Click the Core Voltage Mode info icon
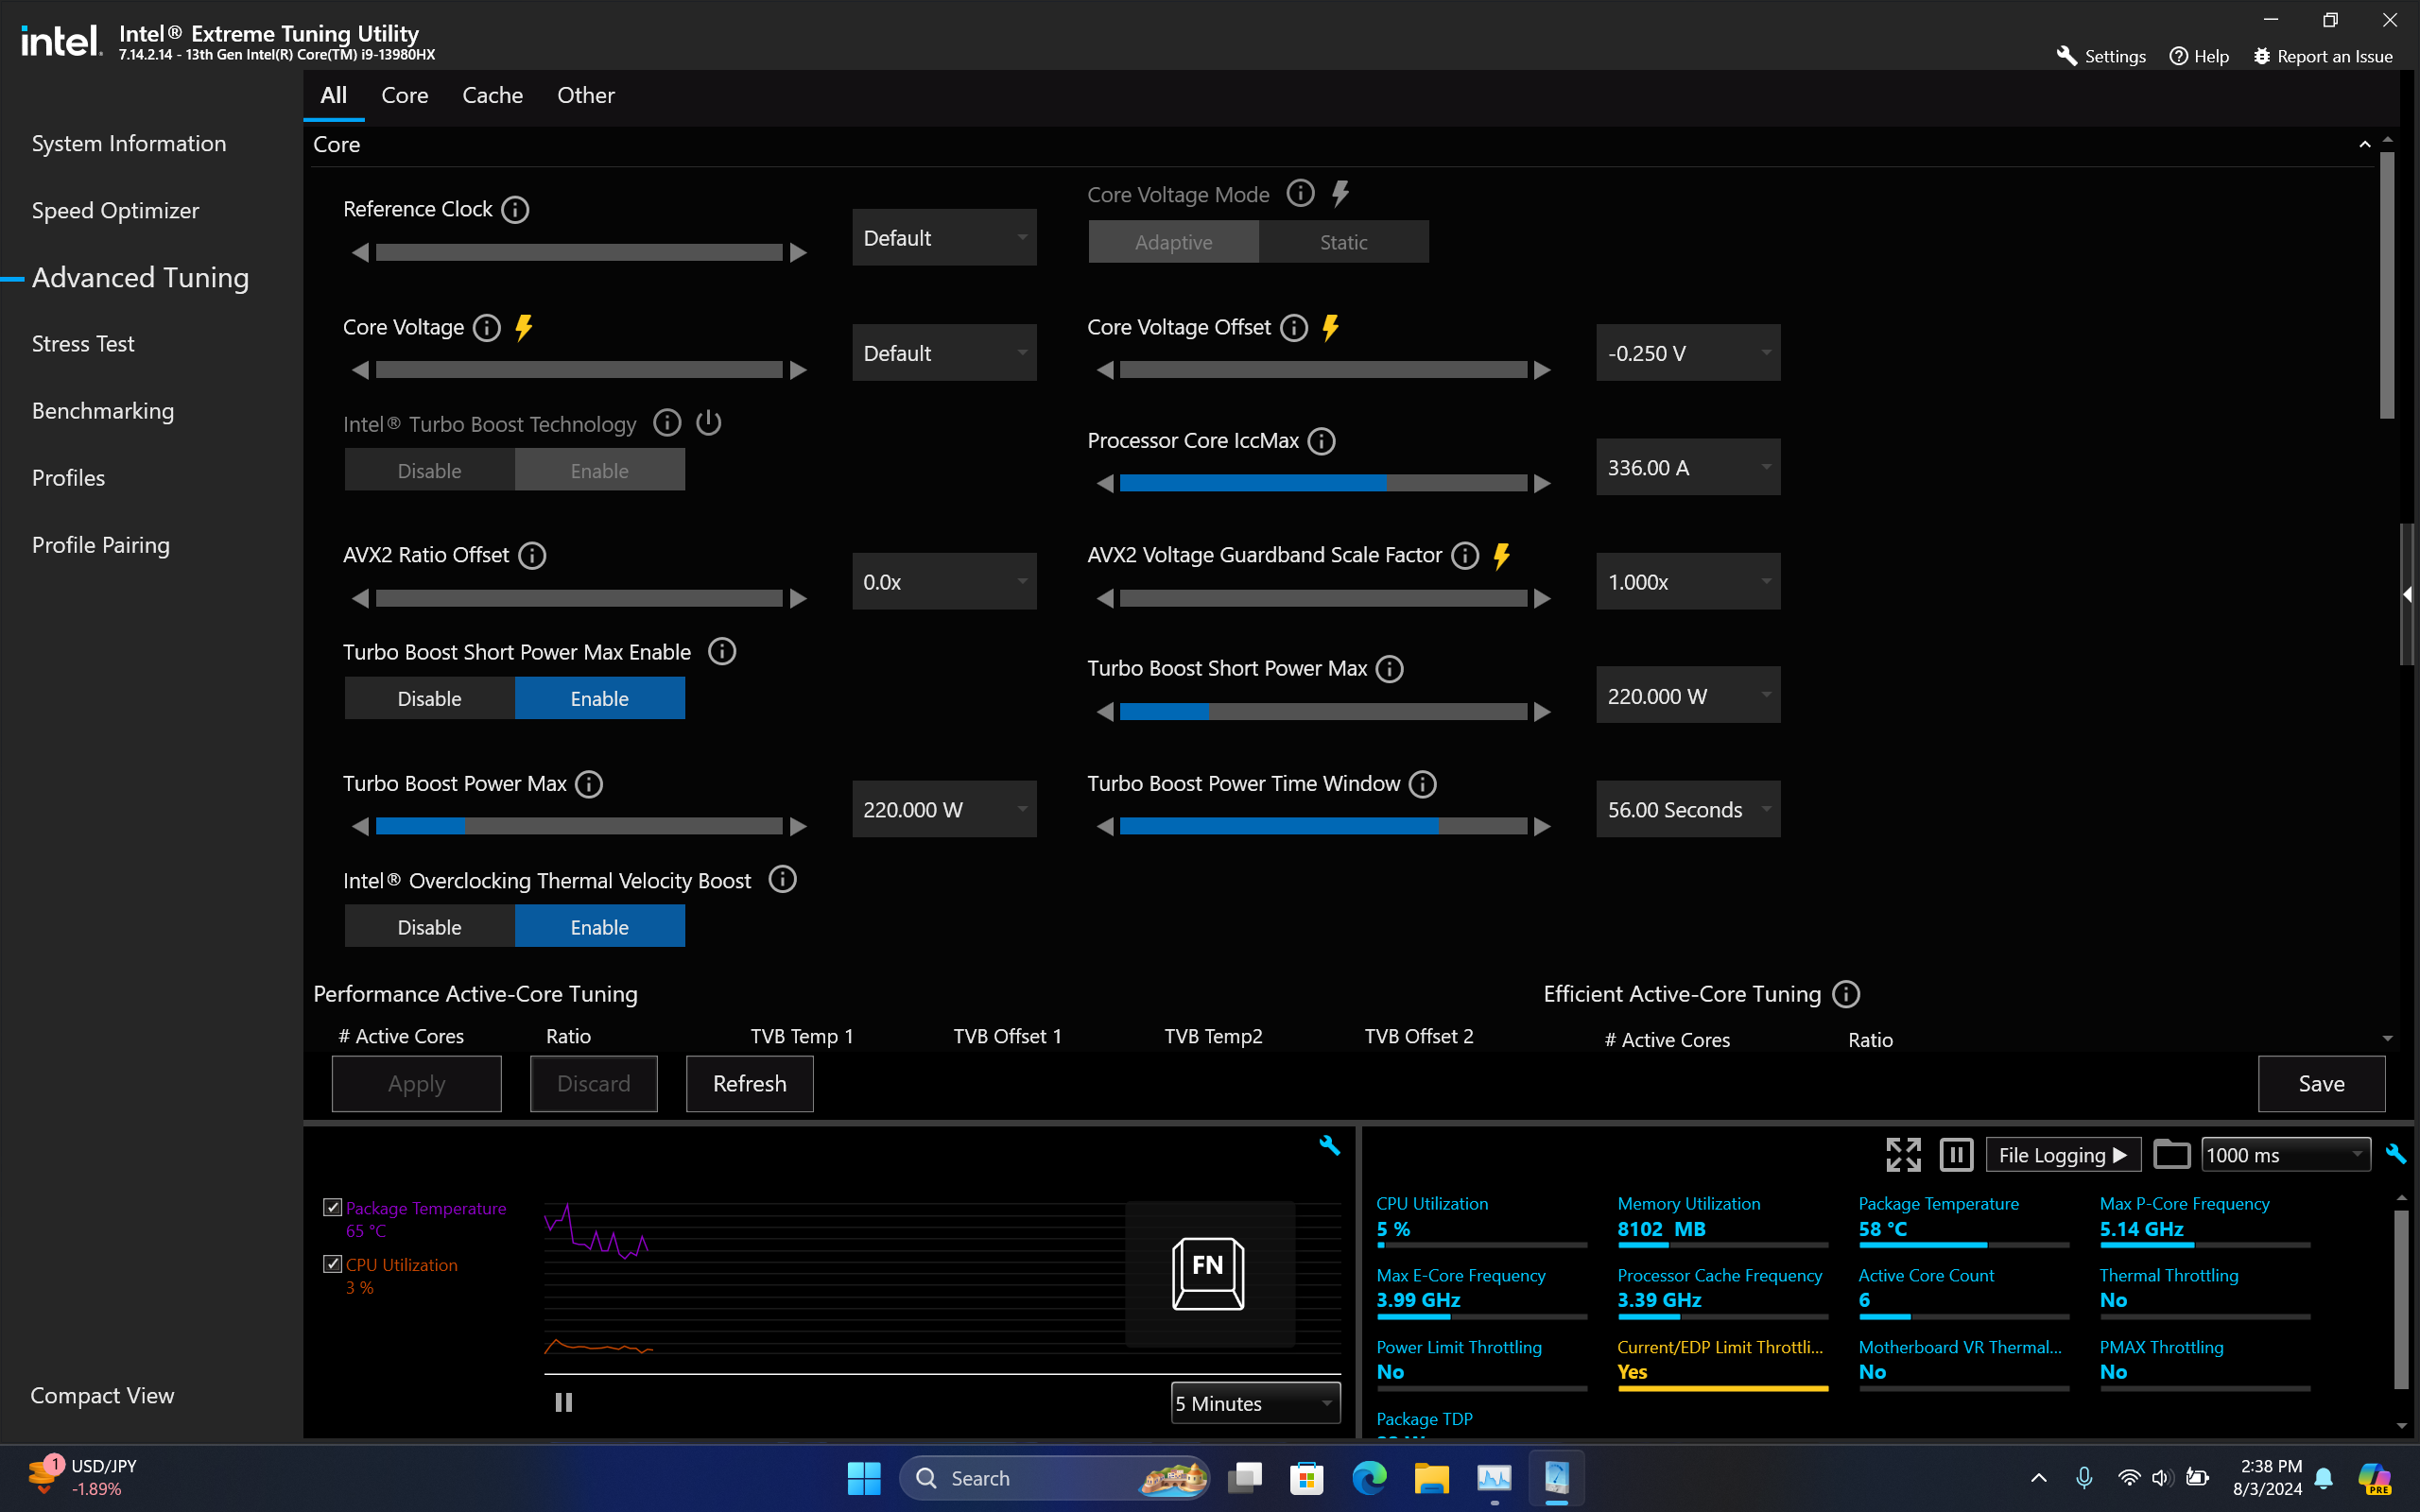The width and height of the screenshot is (2420, 1512). pos(1300,193)
